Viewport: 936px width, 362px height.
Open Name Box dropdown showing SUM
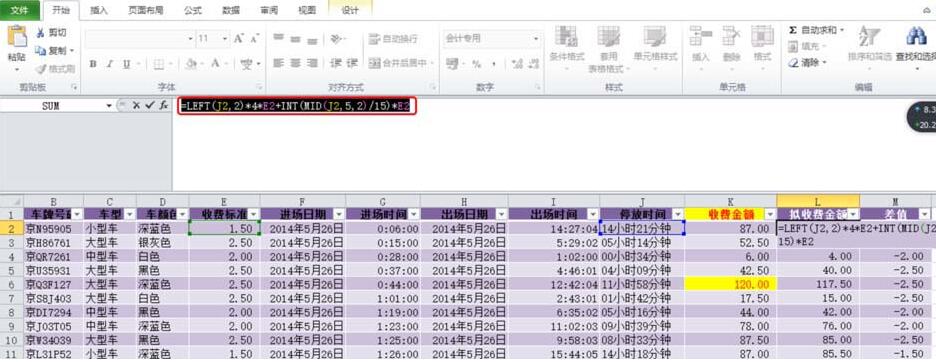tap(109, 105)
